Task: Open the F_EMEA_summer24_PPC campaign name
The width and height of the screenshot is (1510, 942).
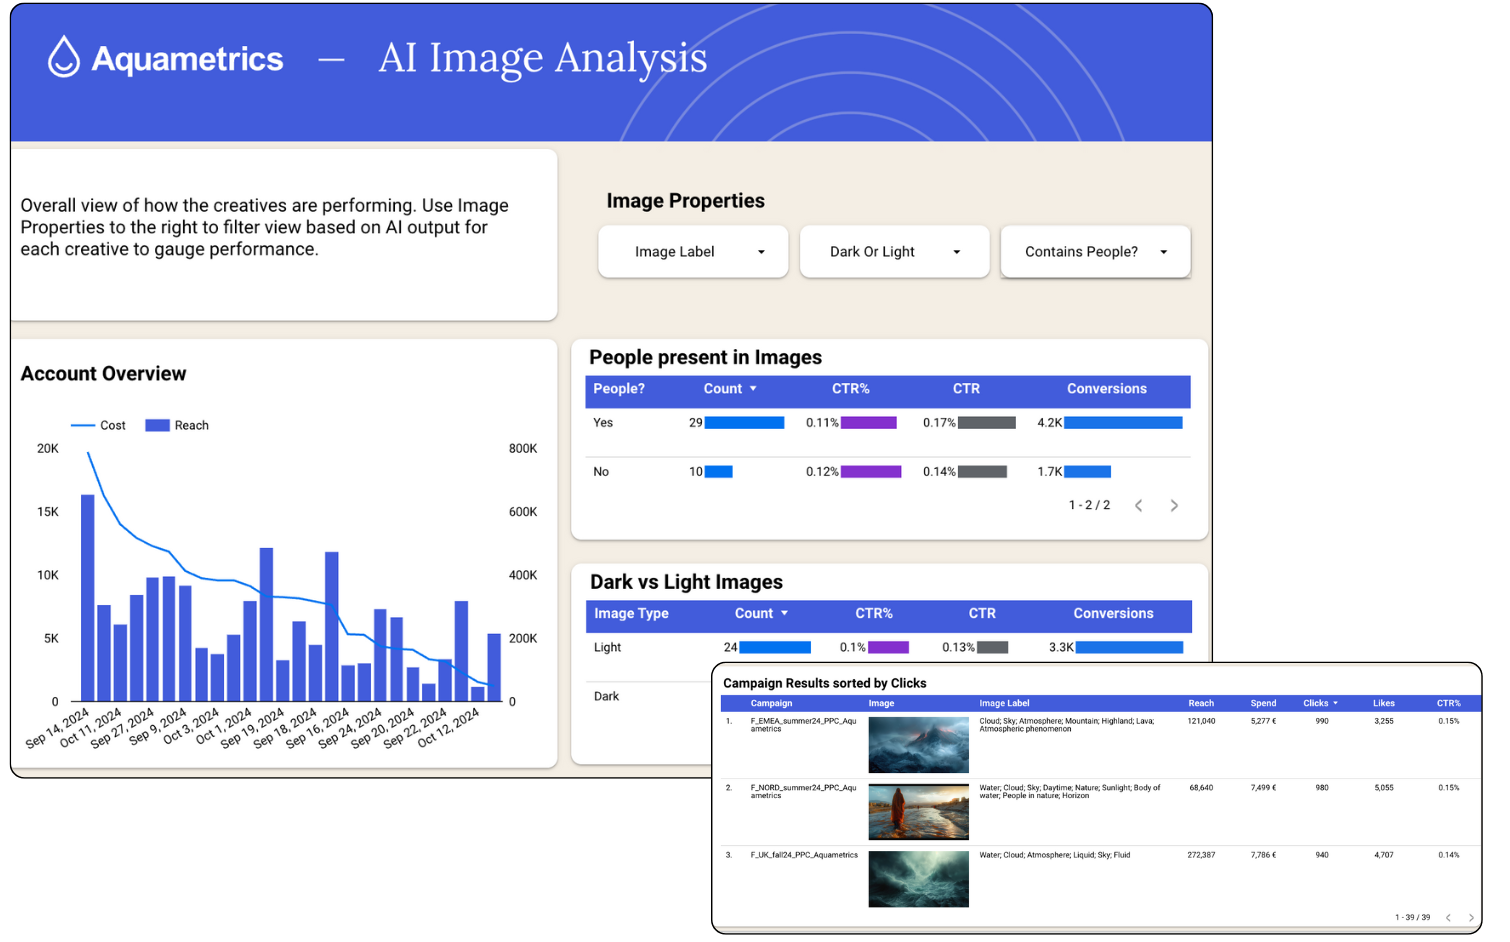Action: (803, 724)
